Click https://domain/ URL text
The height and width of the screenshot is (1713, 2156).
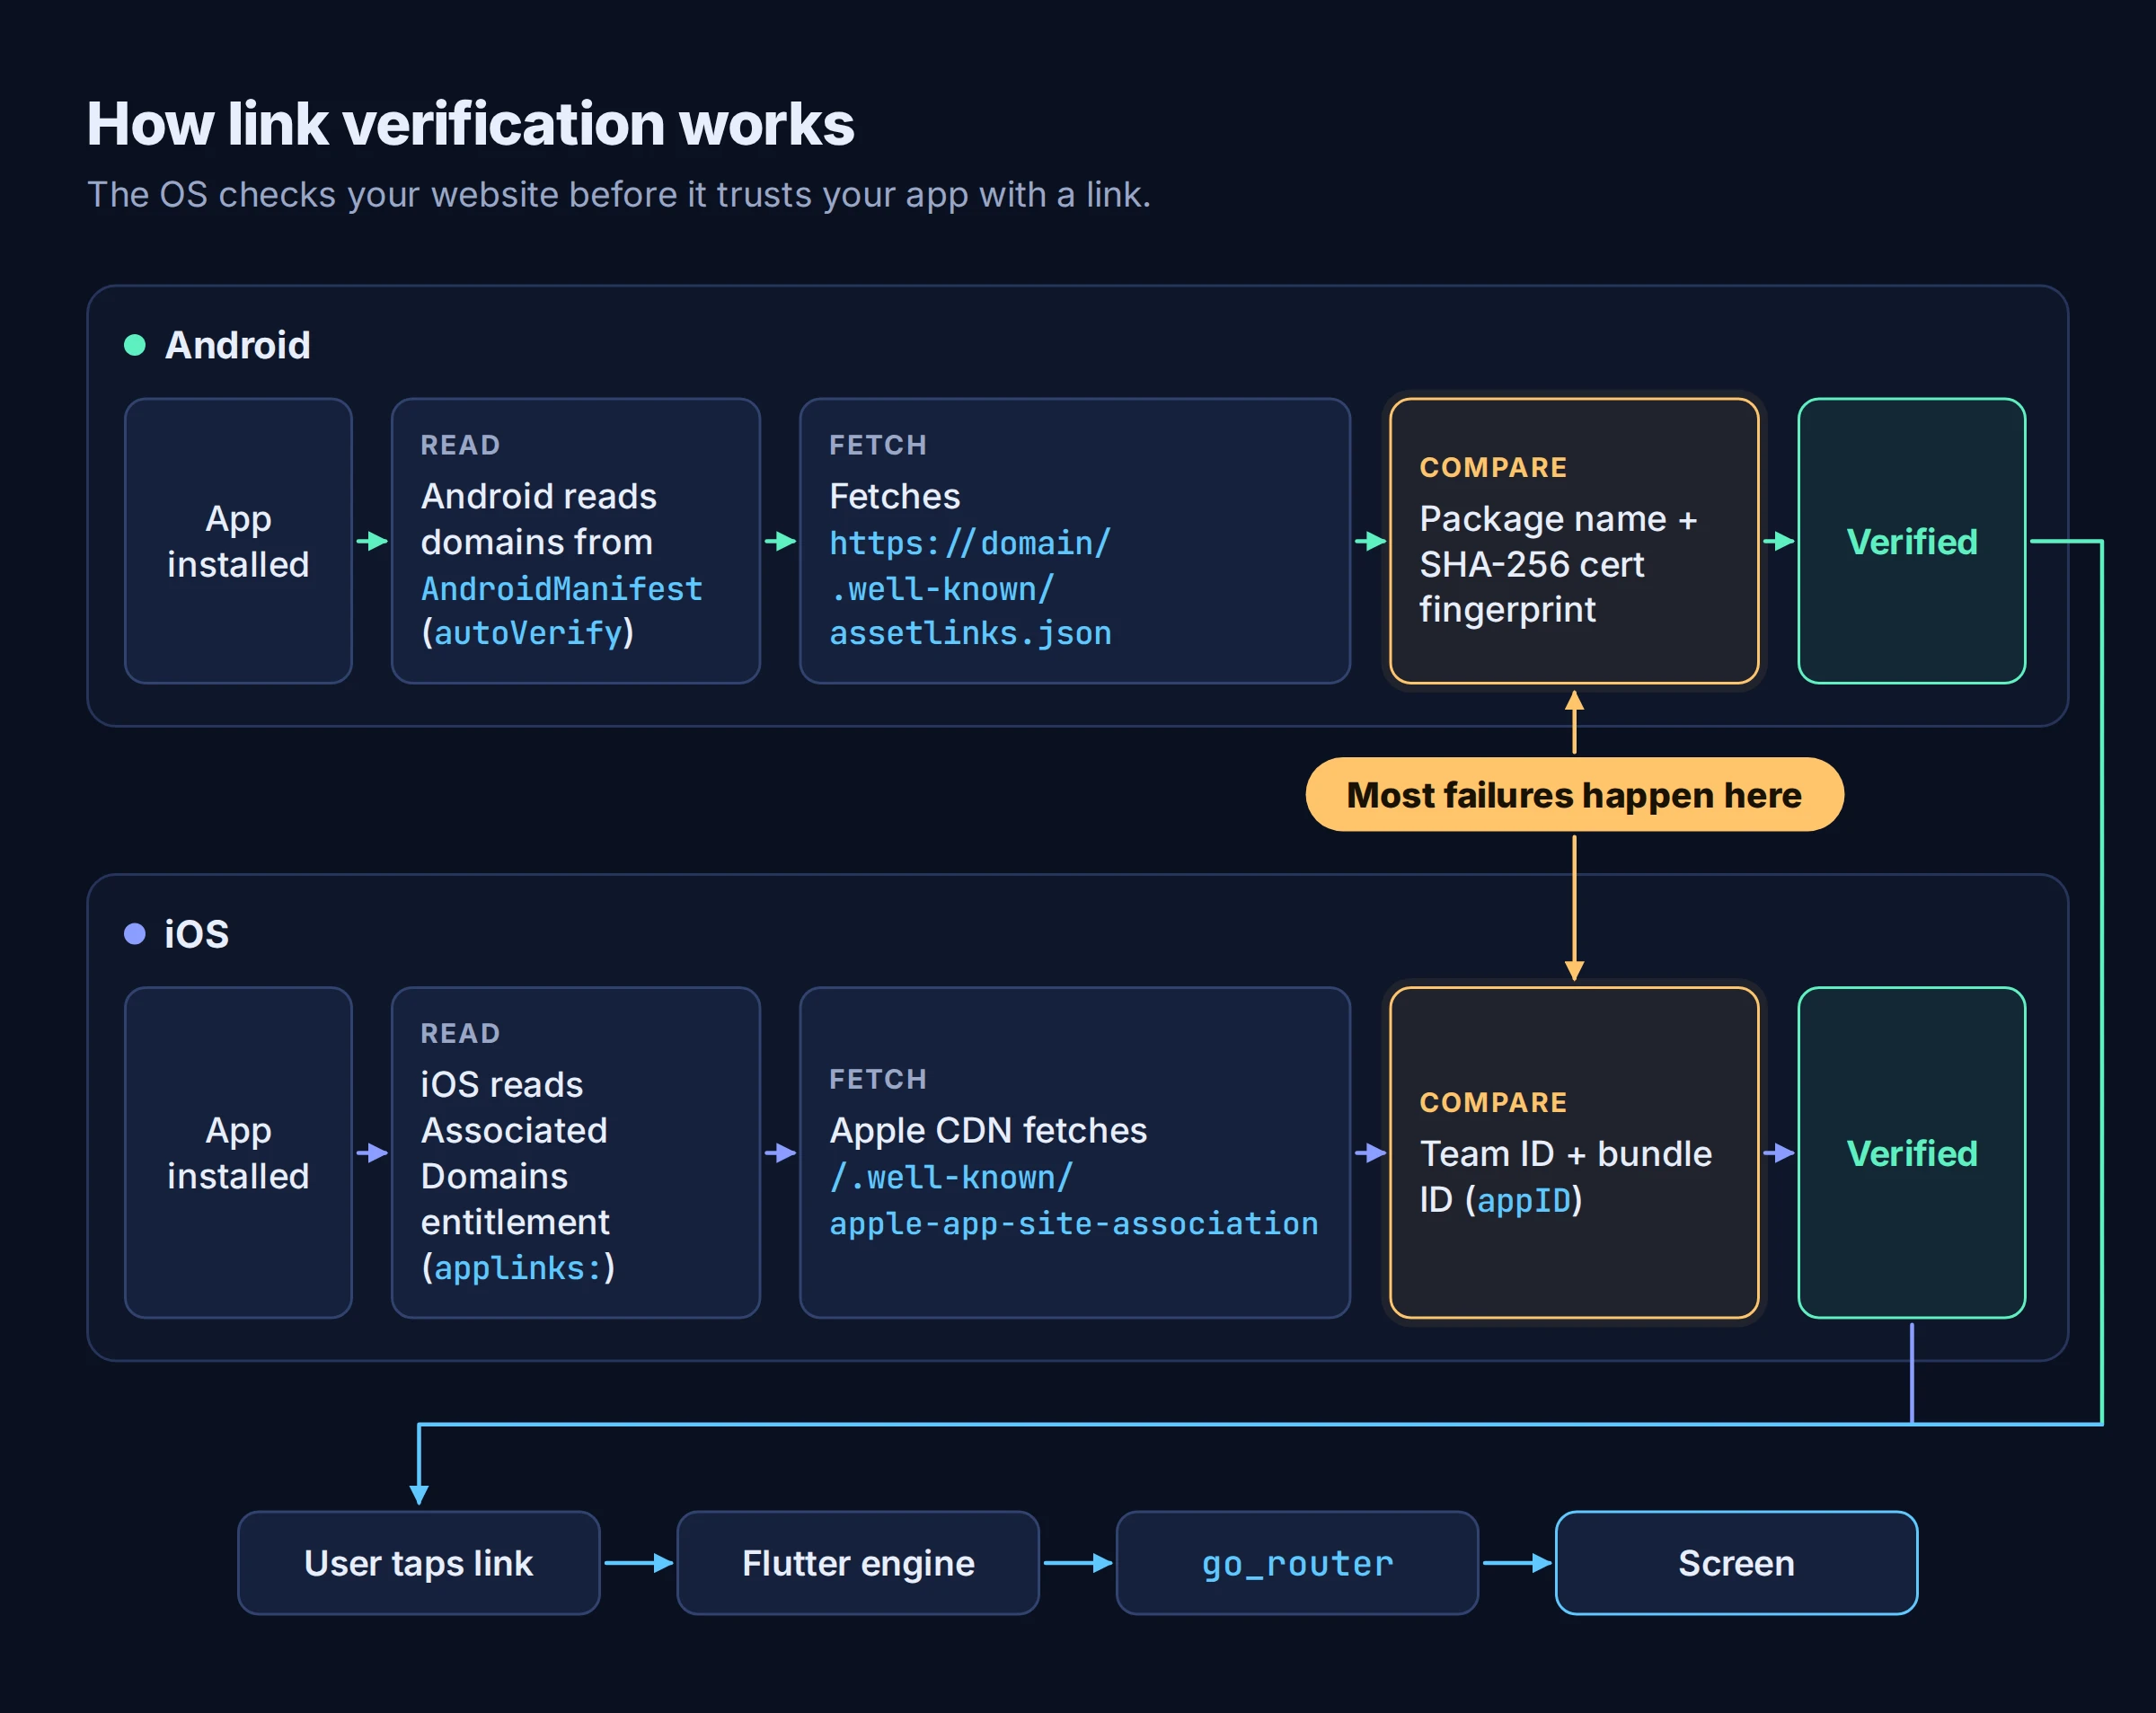point(970,543)
